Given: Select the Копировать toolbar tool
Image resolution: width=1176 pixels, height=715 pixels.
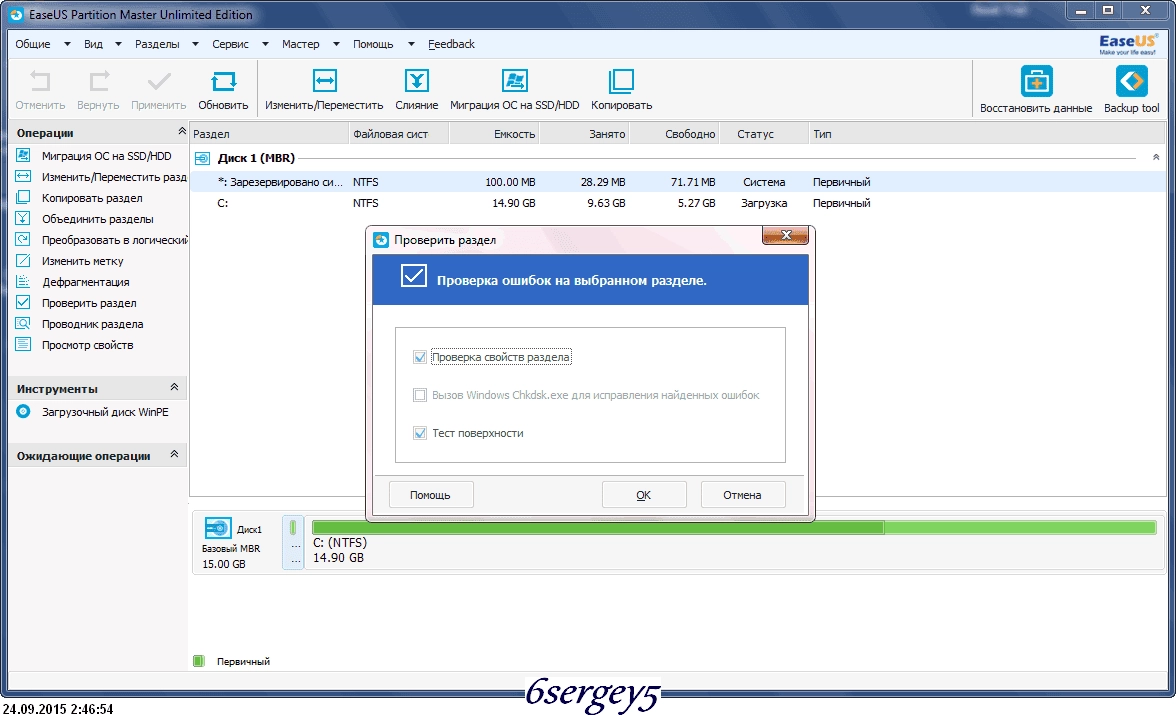Looking at the screenshot, I should point(621,81).
